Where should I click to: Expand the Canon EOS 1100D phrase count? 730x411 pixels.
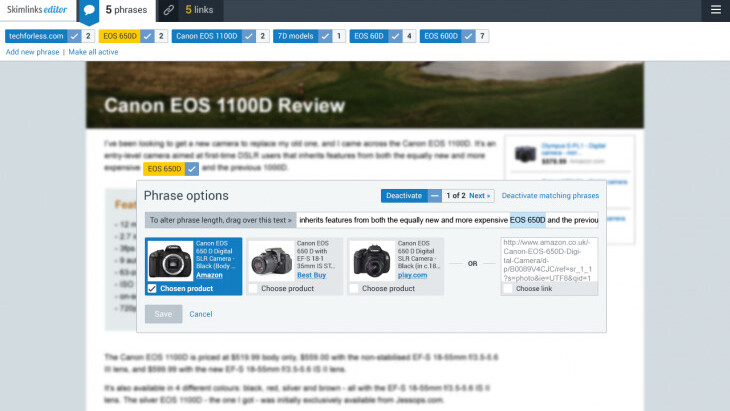(x=262, y=36)
